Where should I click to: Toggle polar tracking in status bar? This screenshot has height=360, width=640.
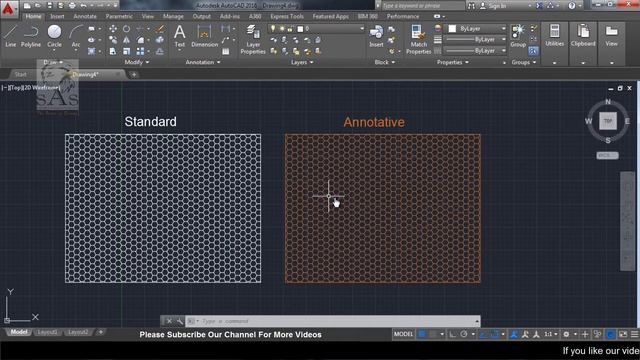(x=464, y=334)
